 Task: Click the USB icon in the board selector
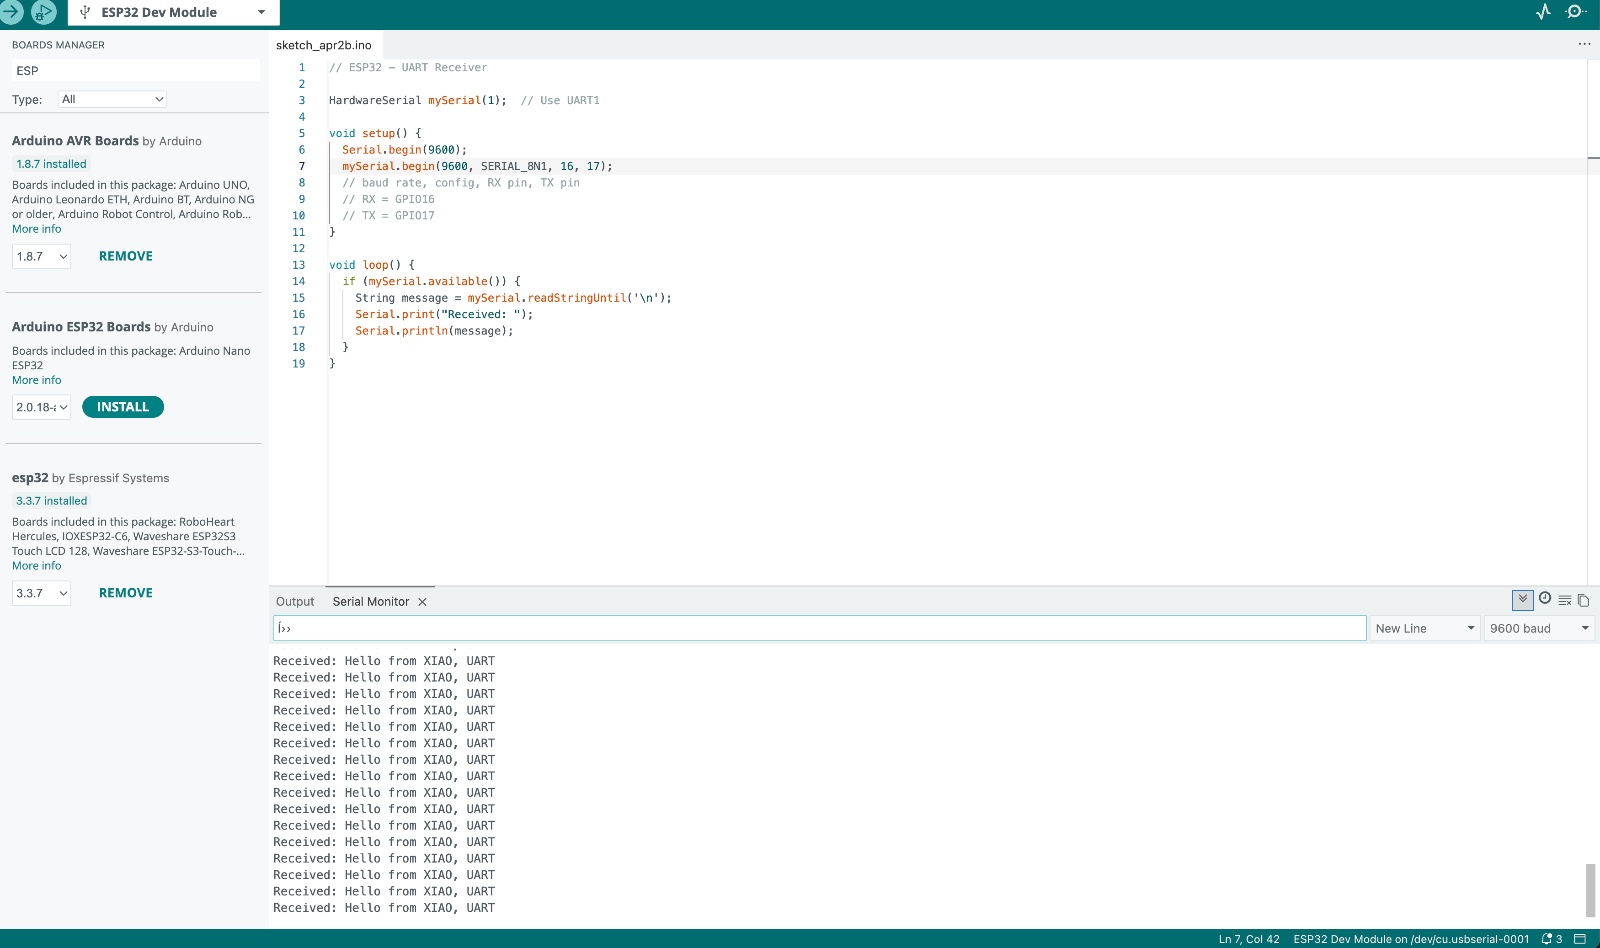point(85,12)
